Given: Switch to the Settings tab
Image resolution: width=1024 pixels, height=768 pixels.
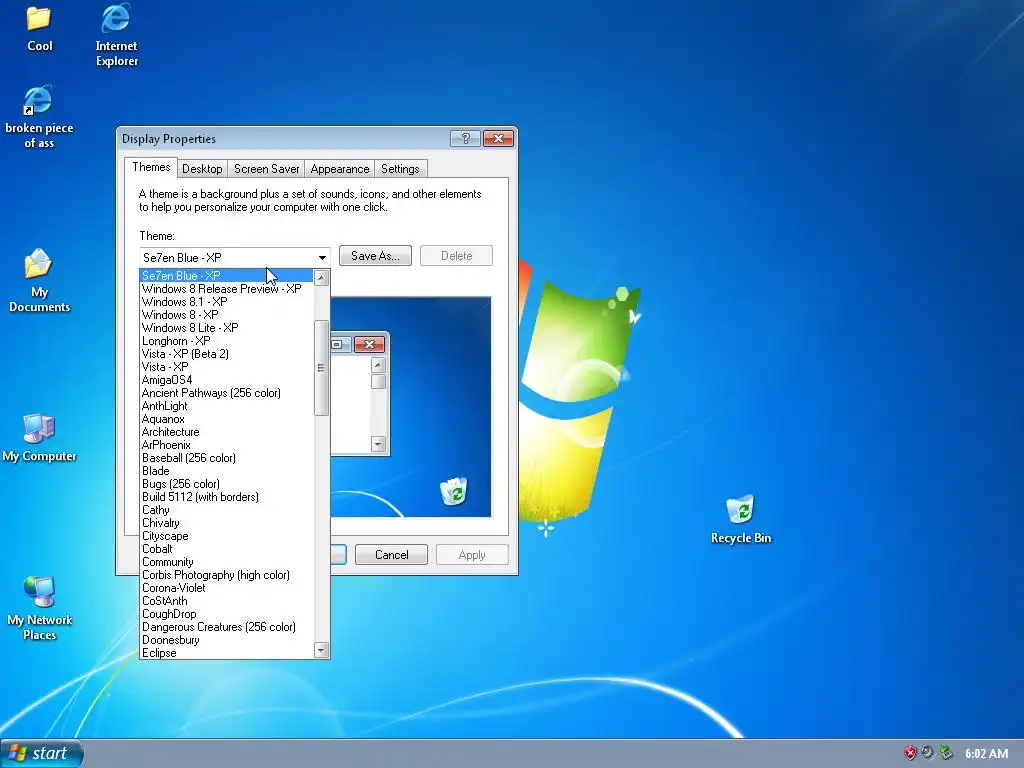Looking at the screenshot, I should click(x=400, y=169).
